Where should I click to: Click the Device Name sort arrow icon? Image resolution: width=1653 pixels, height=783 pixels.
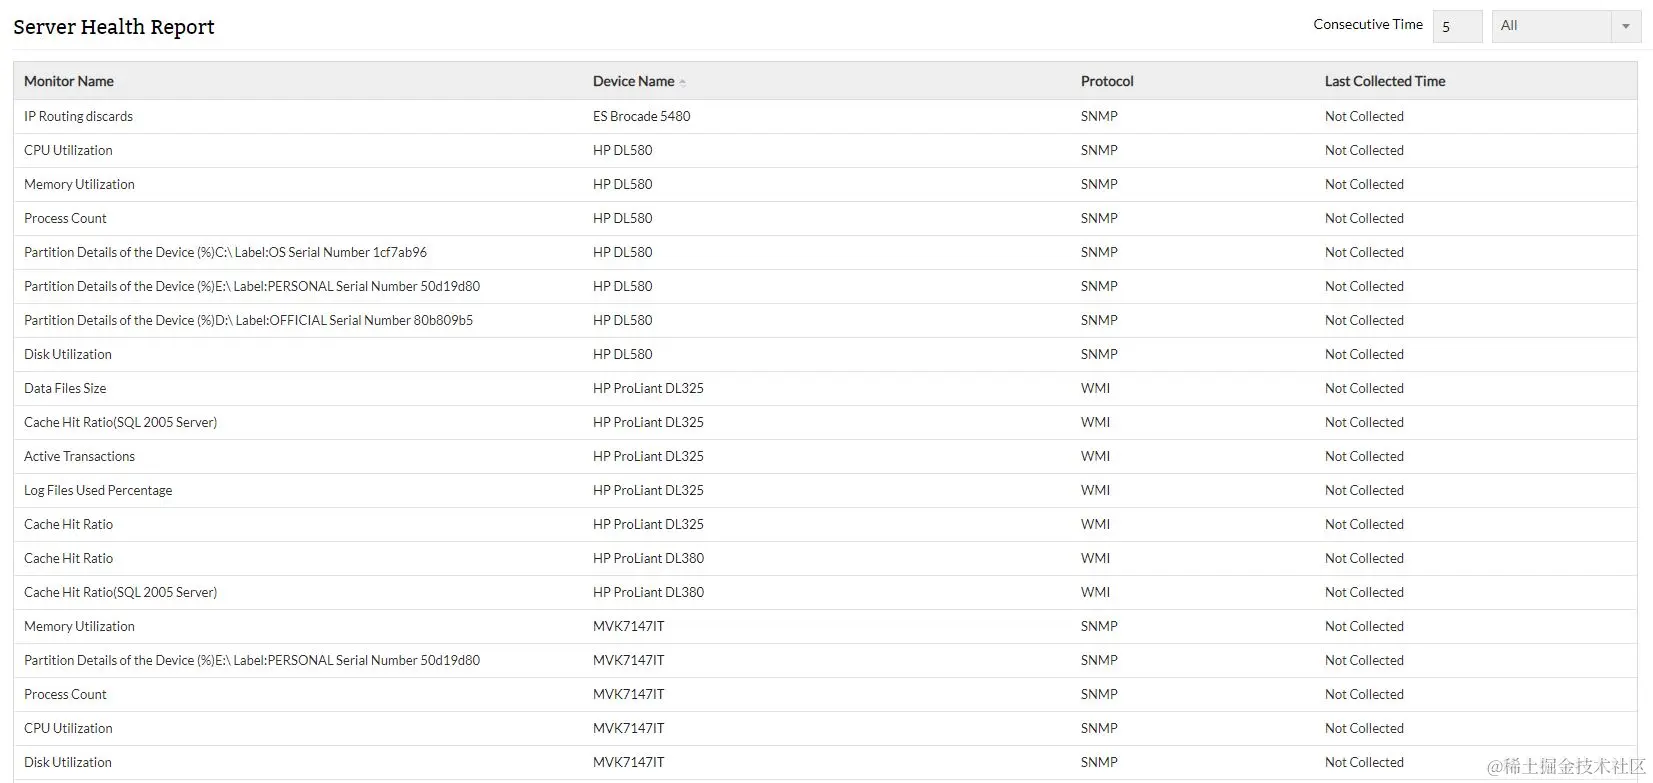point(682,82)
